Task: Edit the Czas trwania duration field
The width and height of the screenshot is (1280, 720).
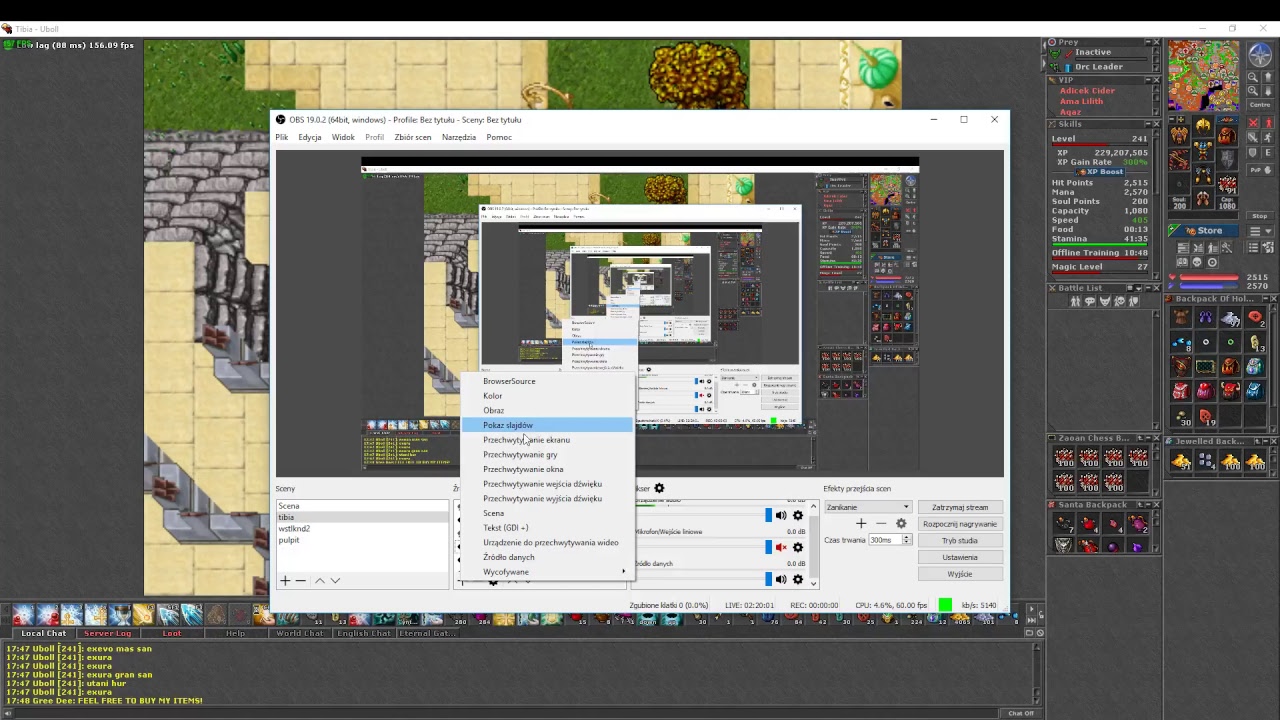Action: click(889, 540)
